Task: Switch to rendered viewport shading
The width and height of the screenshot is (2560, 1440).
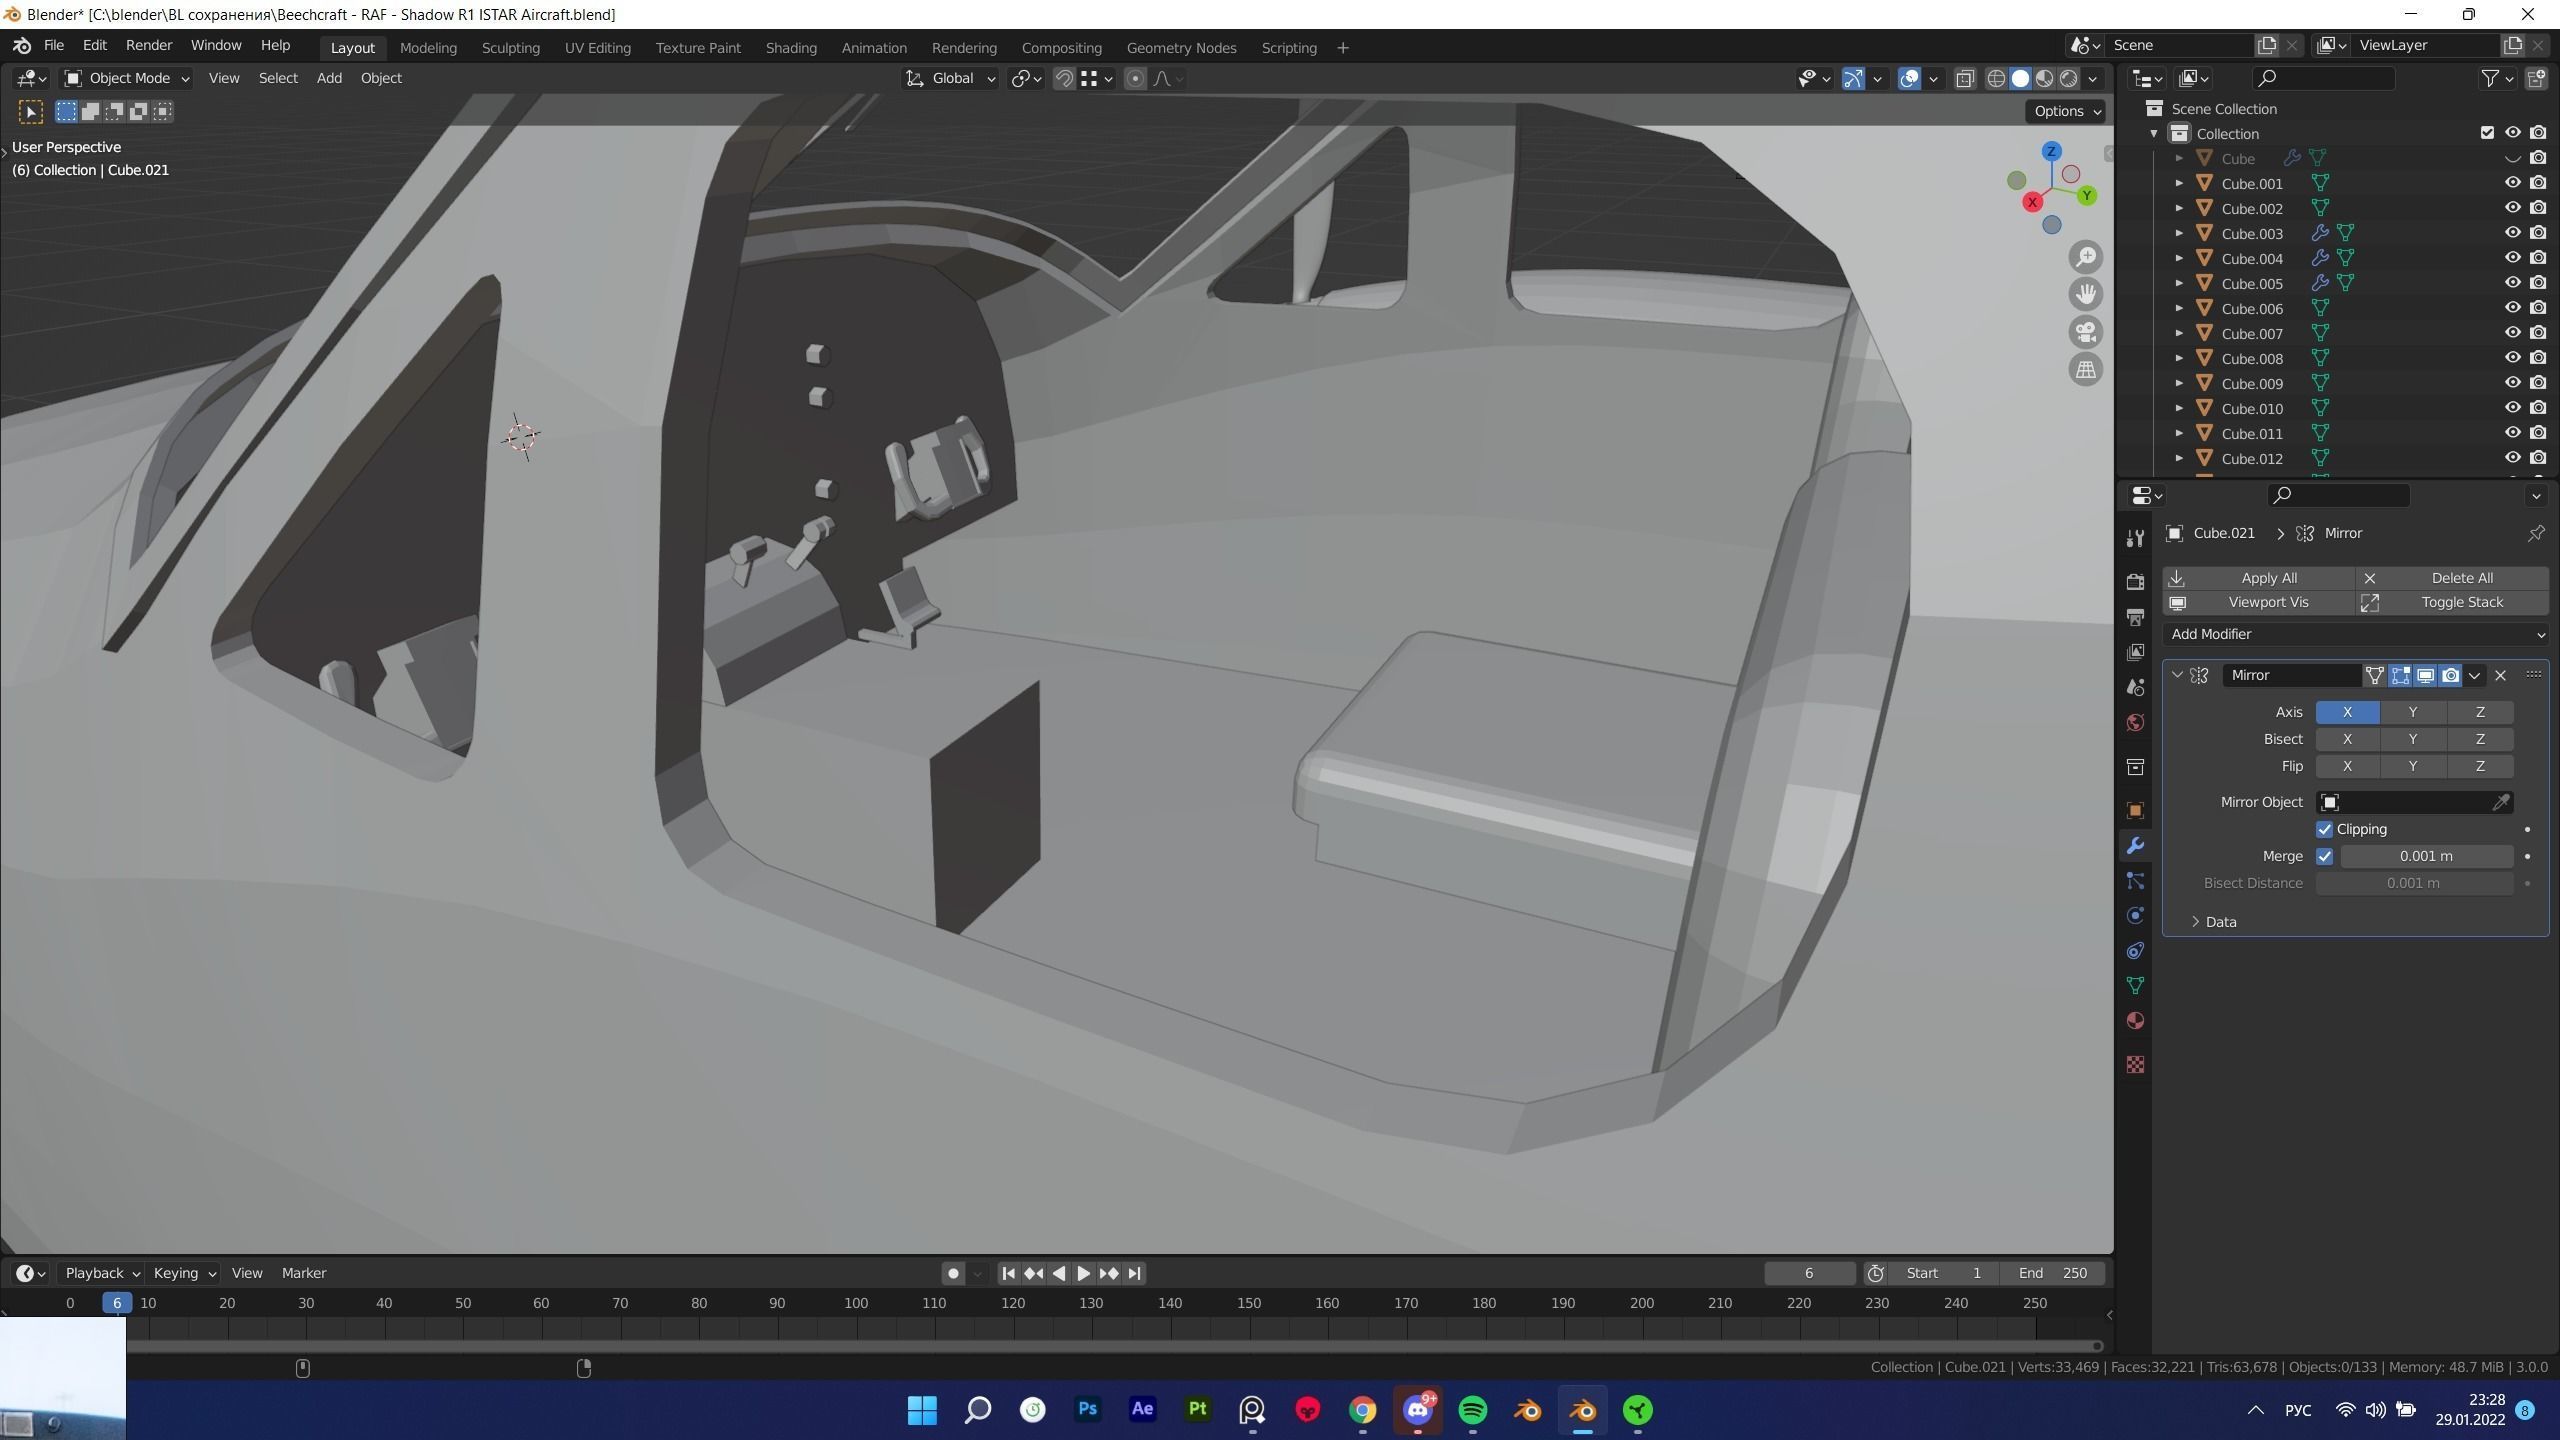Action: click(x=2068, y=78)
